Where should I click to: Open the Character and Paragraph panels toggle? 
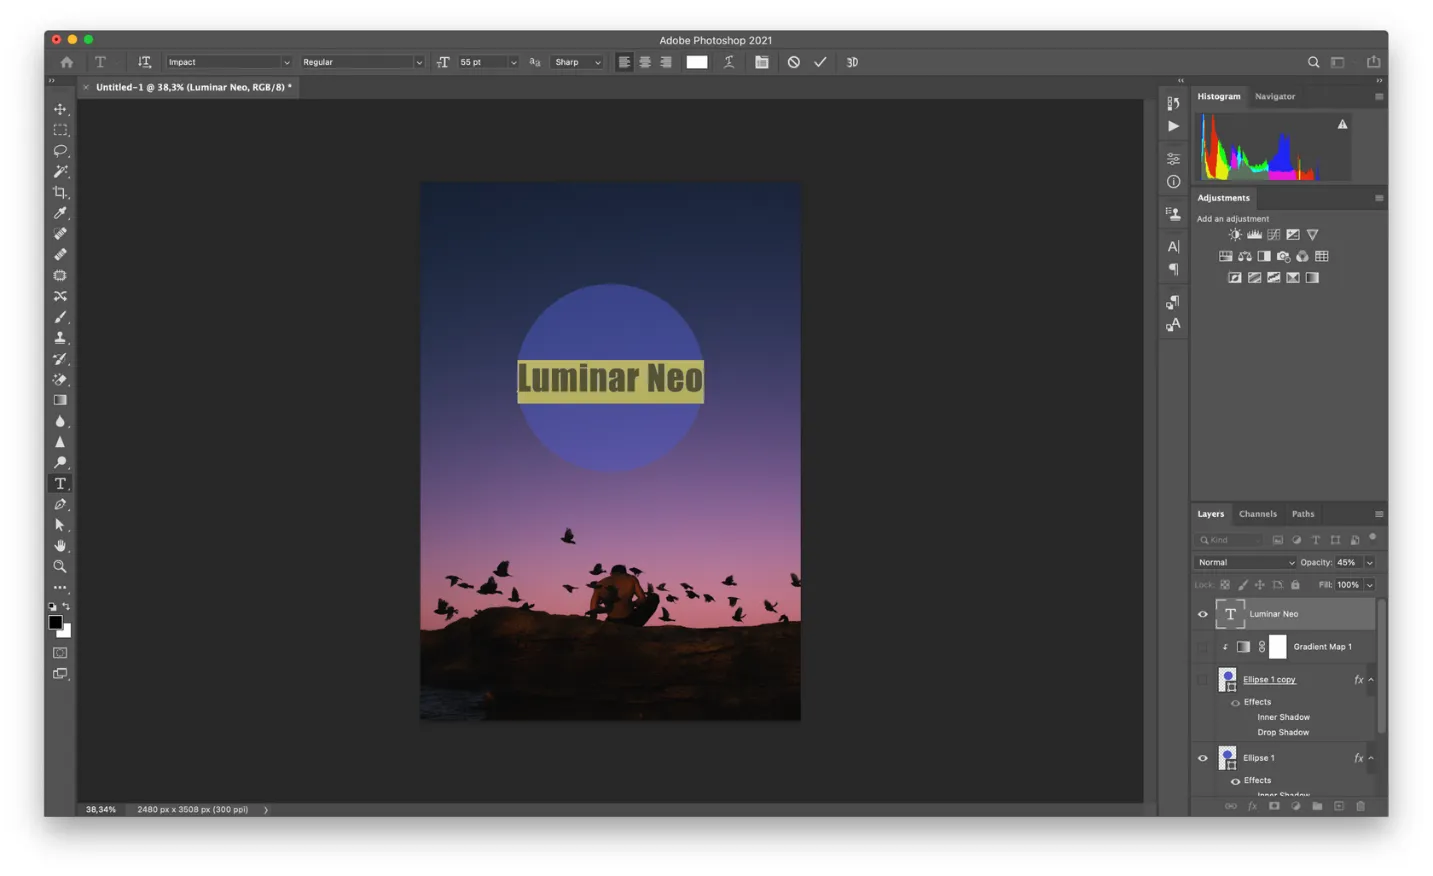762,62
